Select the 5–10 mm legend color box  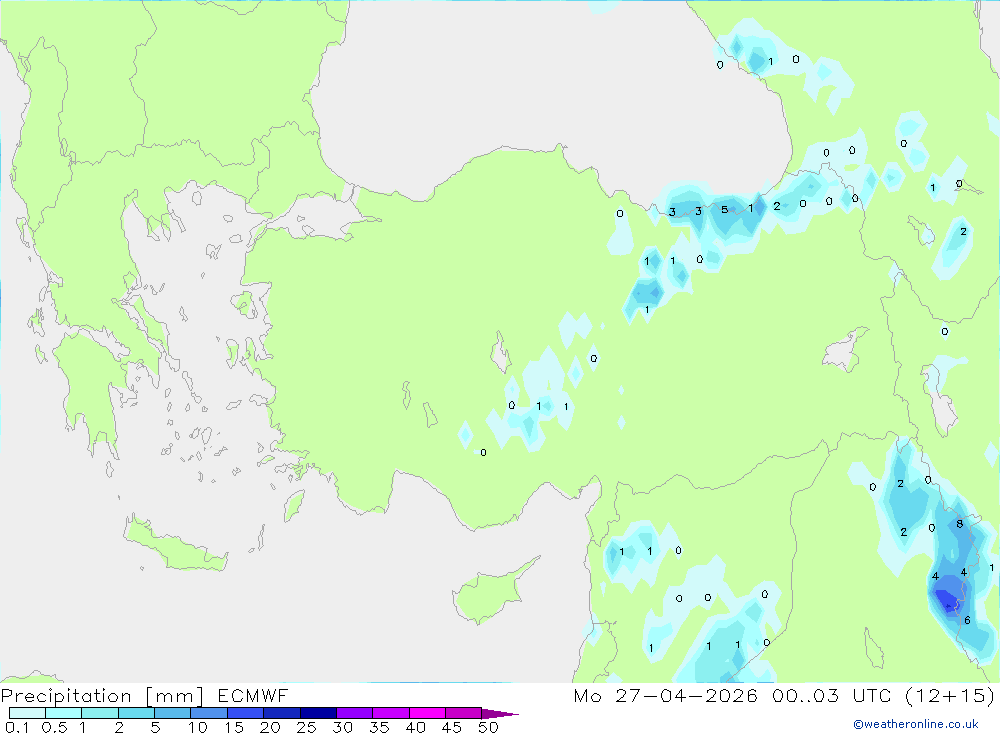172,713
